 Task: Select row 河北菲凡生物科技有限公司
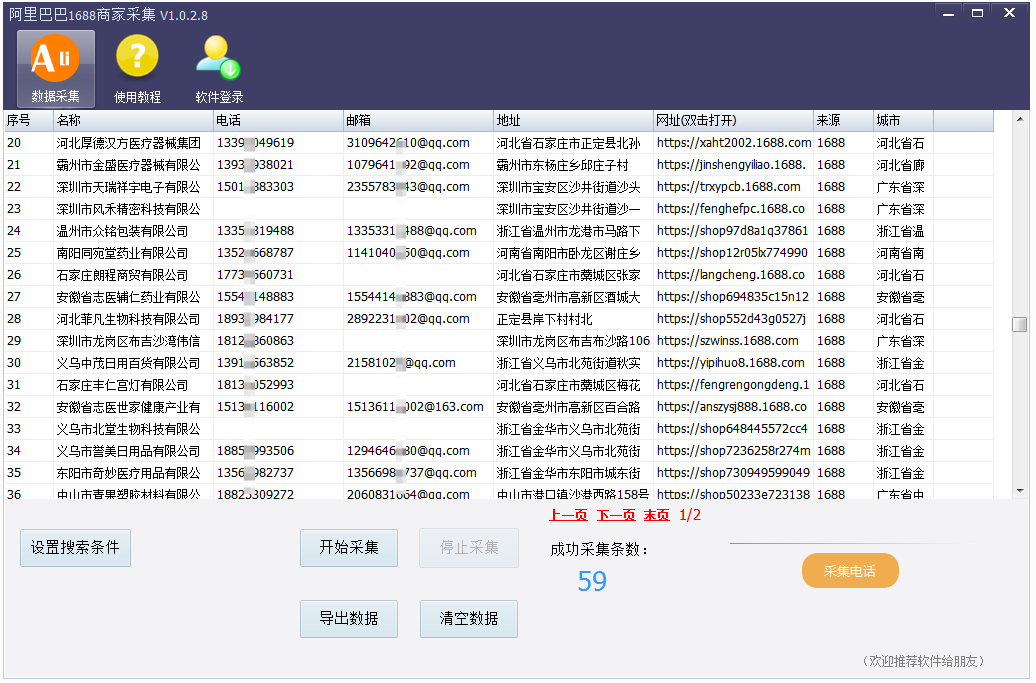coord(499,319)
